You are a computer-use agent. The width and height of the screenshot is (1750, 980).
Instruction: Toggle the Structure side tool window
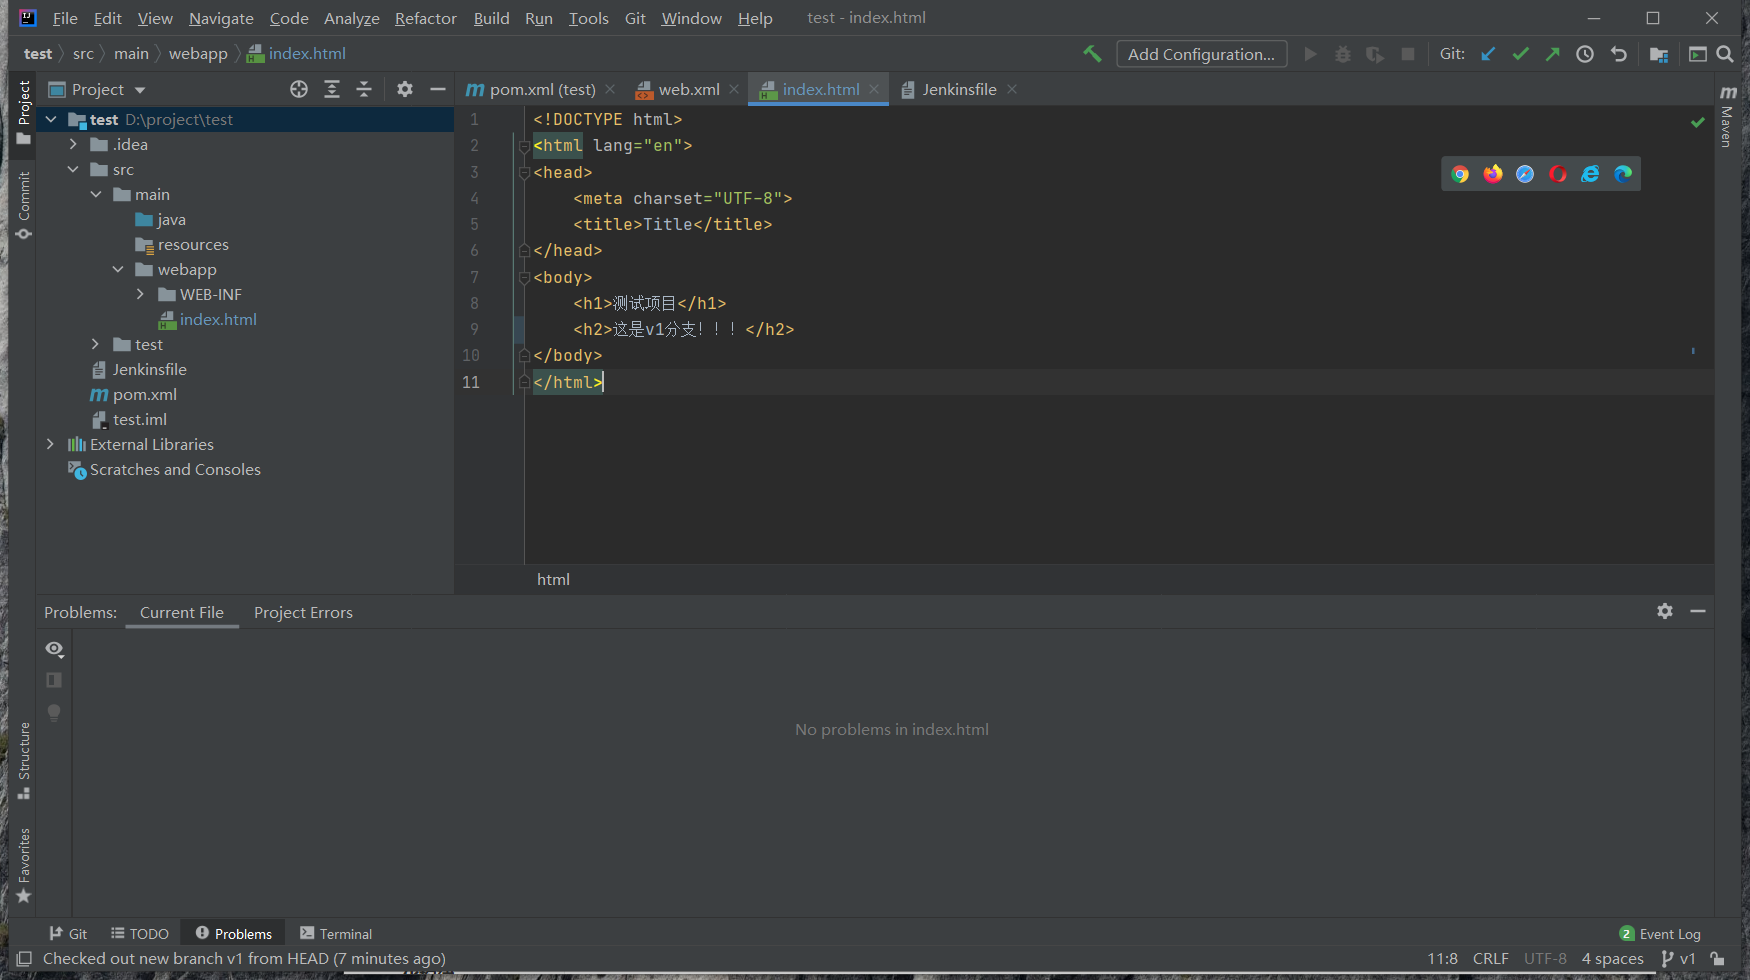click(x=24, y=760)
